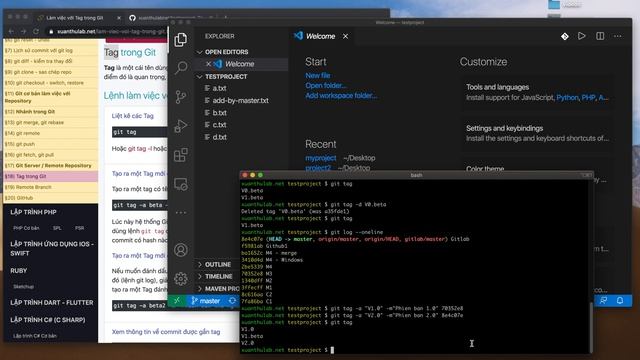Show additional views ellipsis in activity bar
Image resolution: width=640 pixels, height=360 pixels.
click(181, 212)
